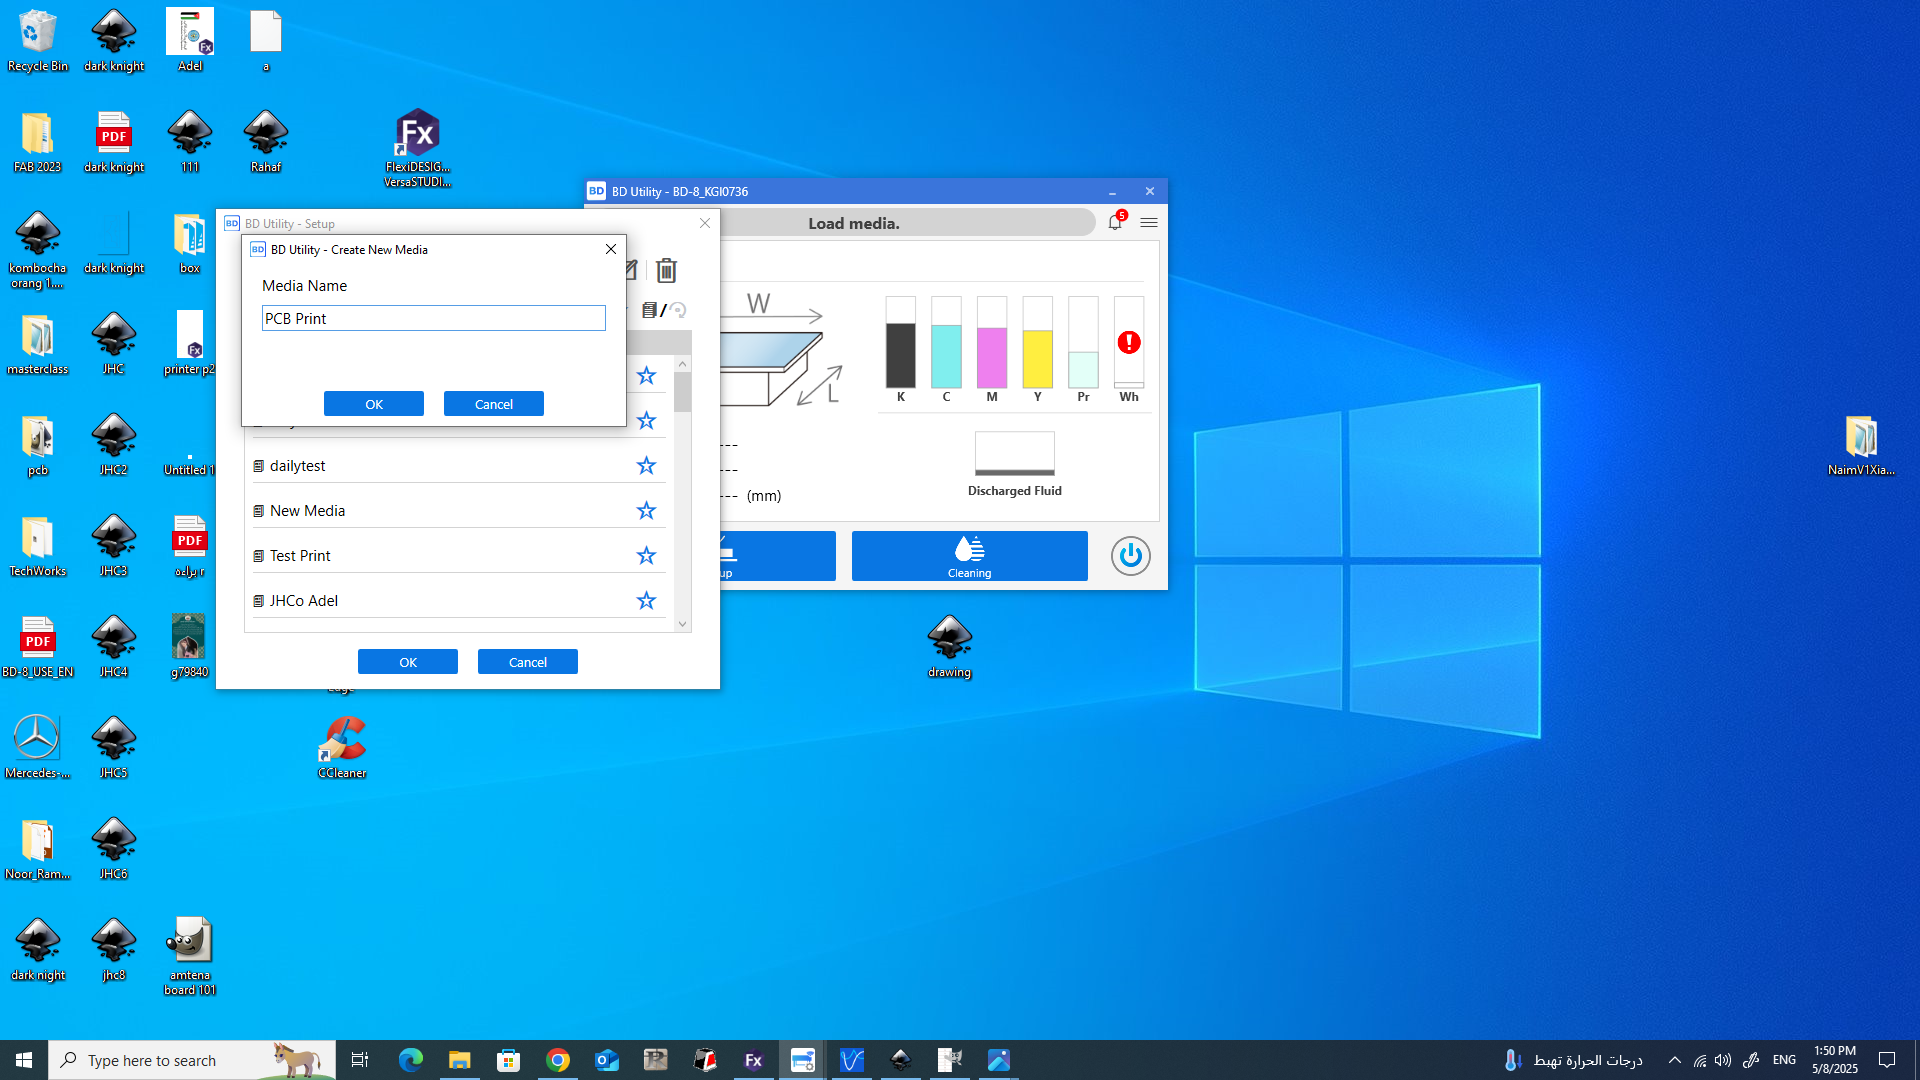Open File Explorer from the taskbar
This screenshot has width=1920, height=1080.
pyautogui.click(x=459, y=1060)
